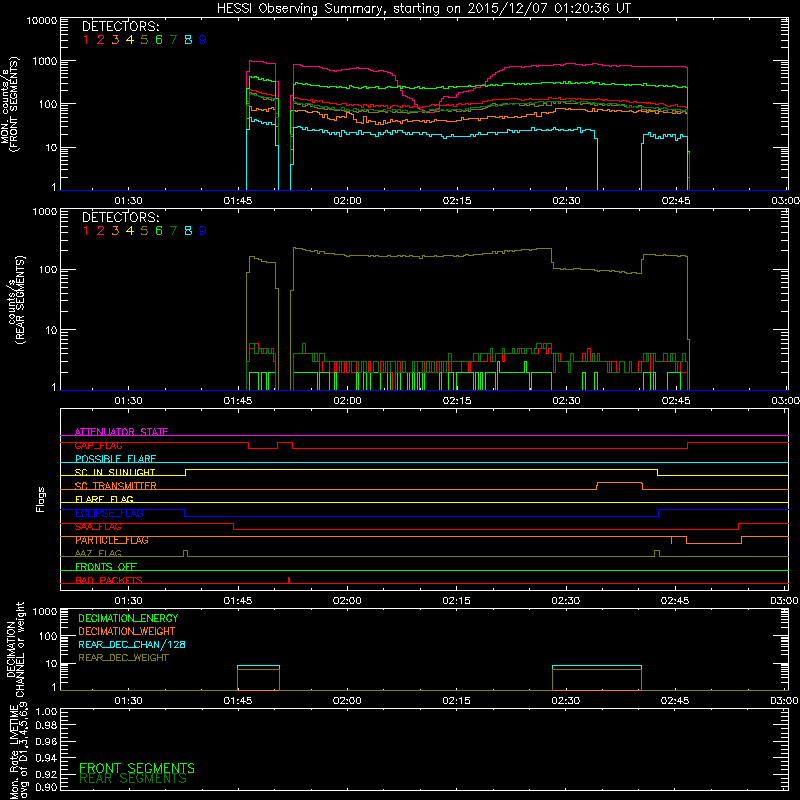The image size is (800, 800).
Task: Click the ATTENUATOR_STATE flag label
Action: [121, 432]
